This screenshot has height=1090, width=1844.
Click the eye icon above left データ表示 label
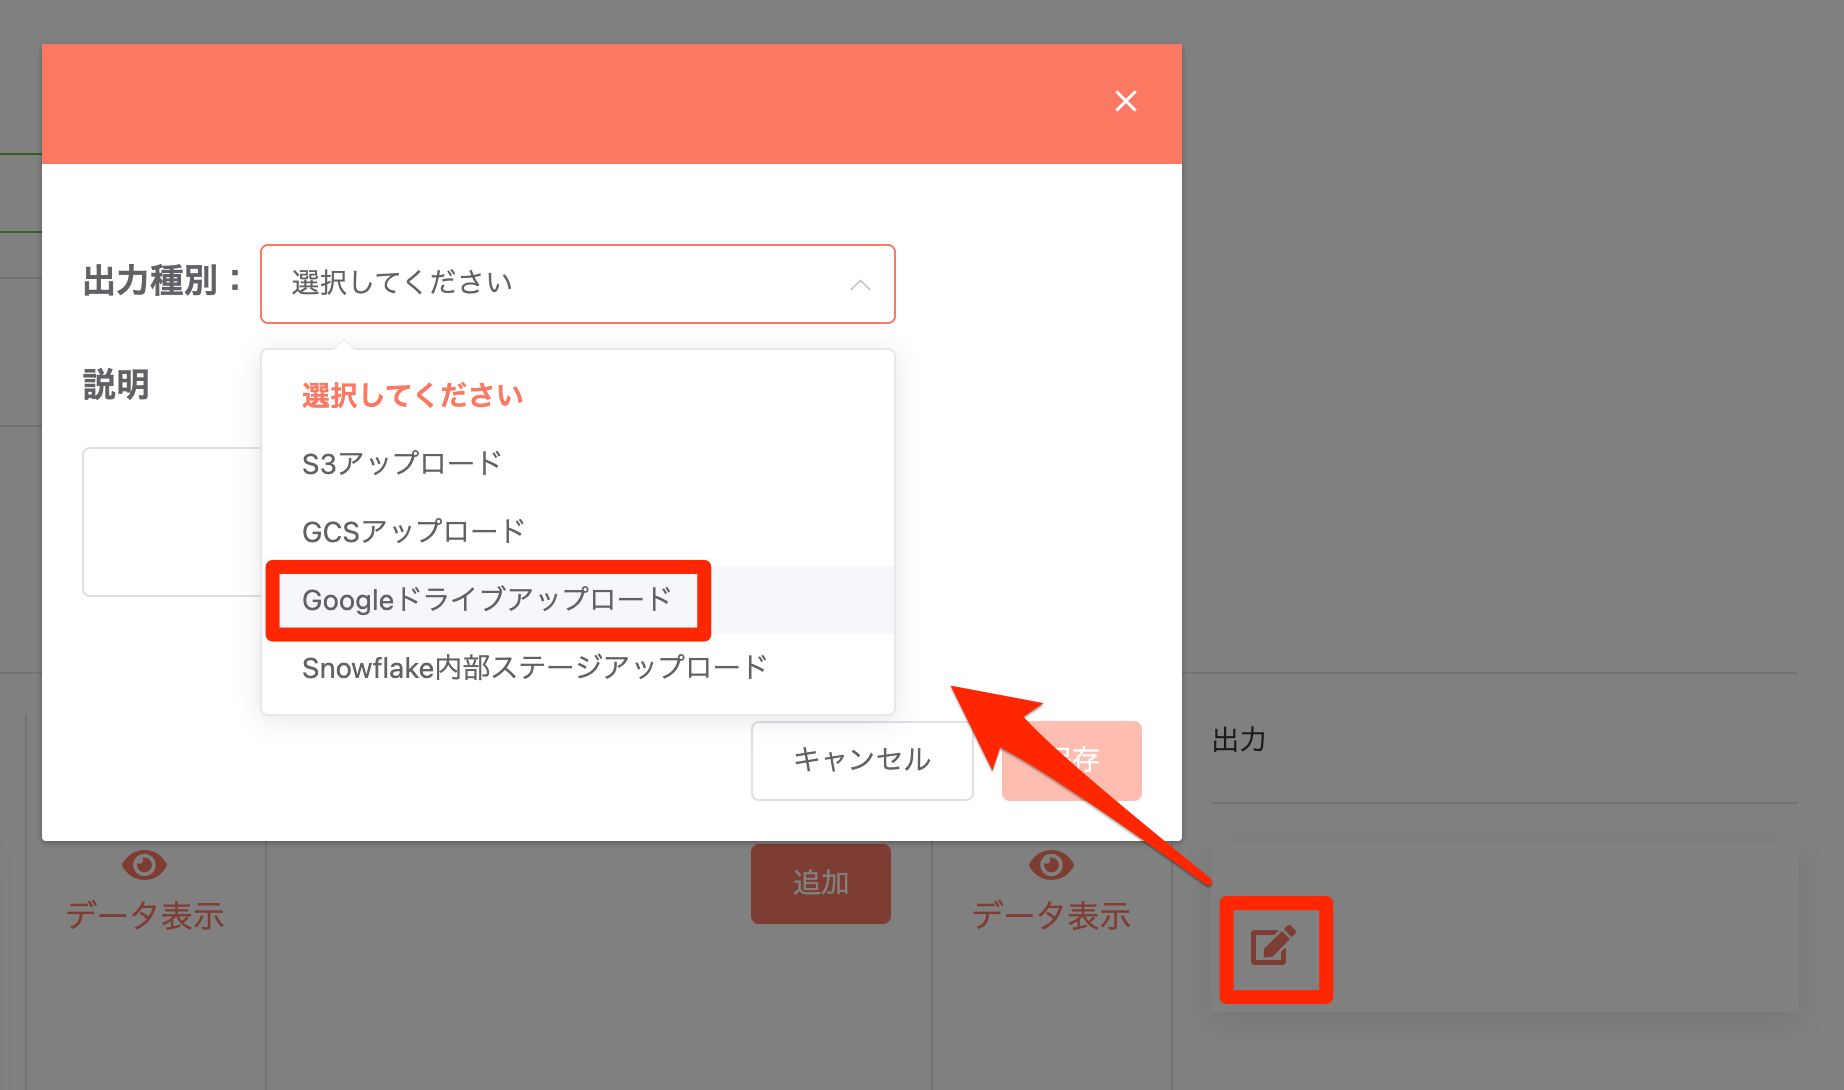click(x=145, y=862)
